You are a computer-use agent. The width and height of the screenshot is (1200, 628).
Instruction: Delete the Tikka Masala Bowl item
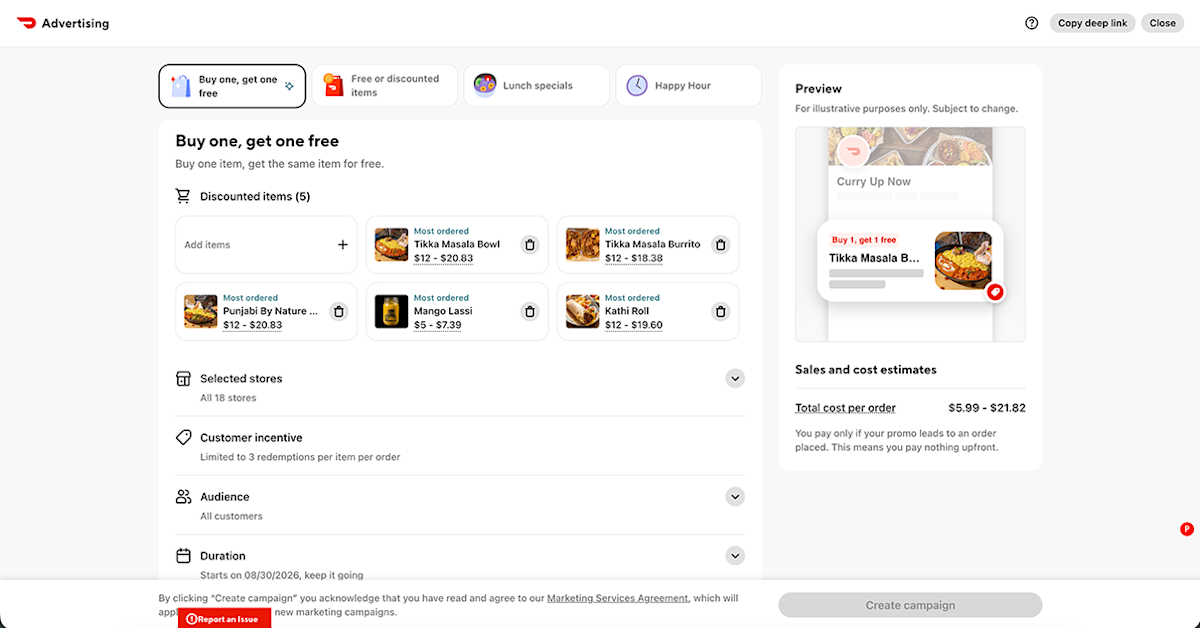click(x=530, y=245)
